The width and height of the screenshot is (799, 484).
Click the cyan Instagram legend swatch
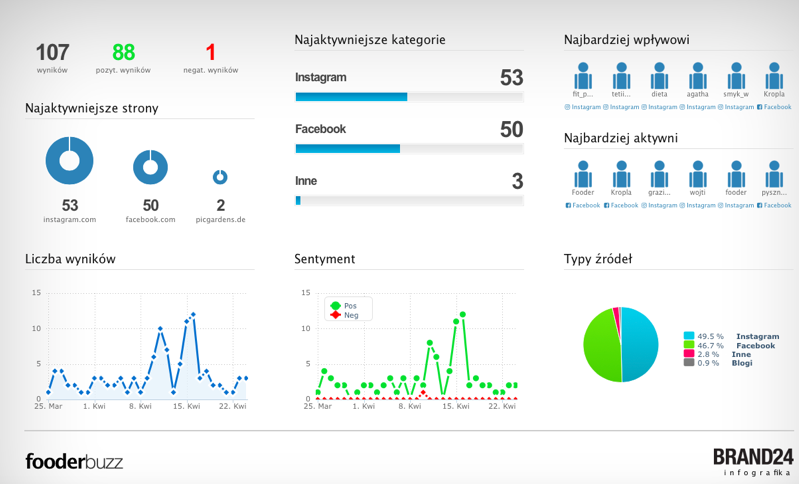tap(689, 337)
